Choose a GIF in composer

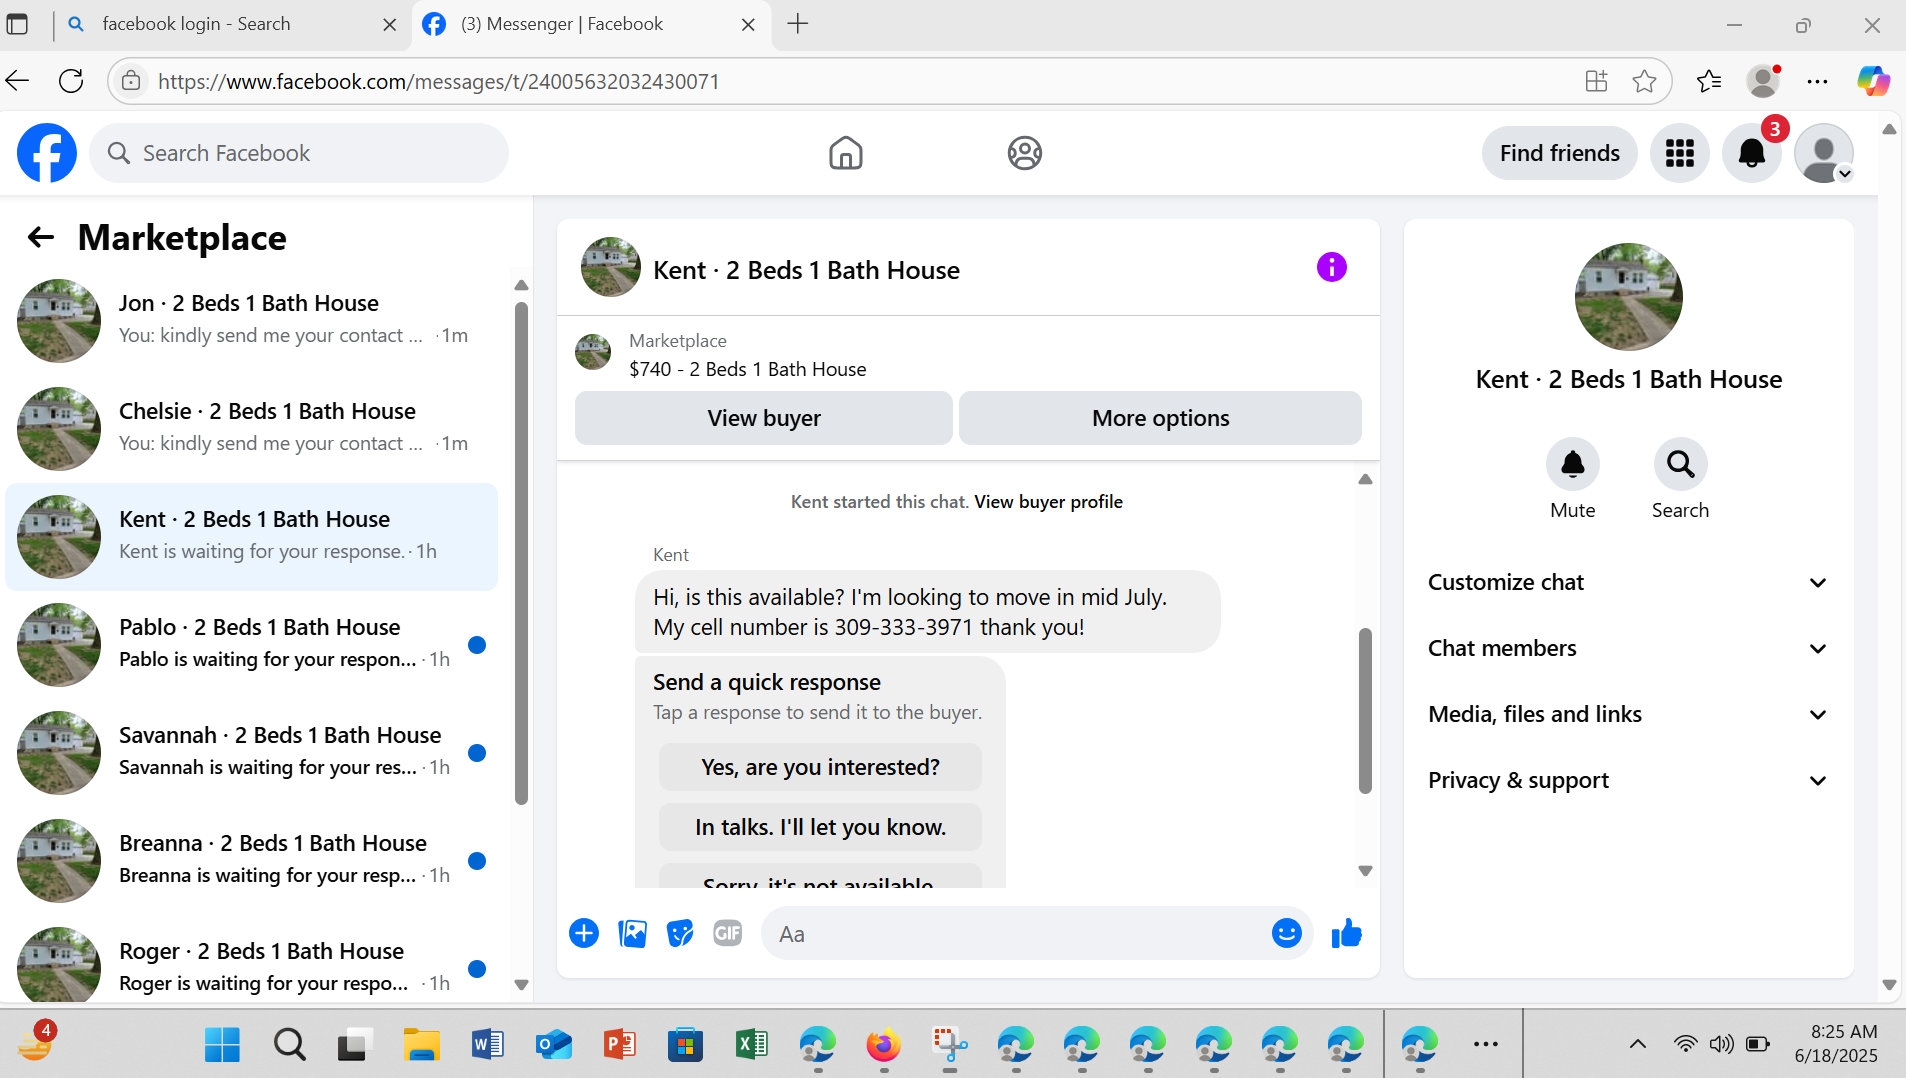point(728,934)
